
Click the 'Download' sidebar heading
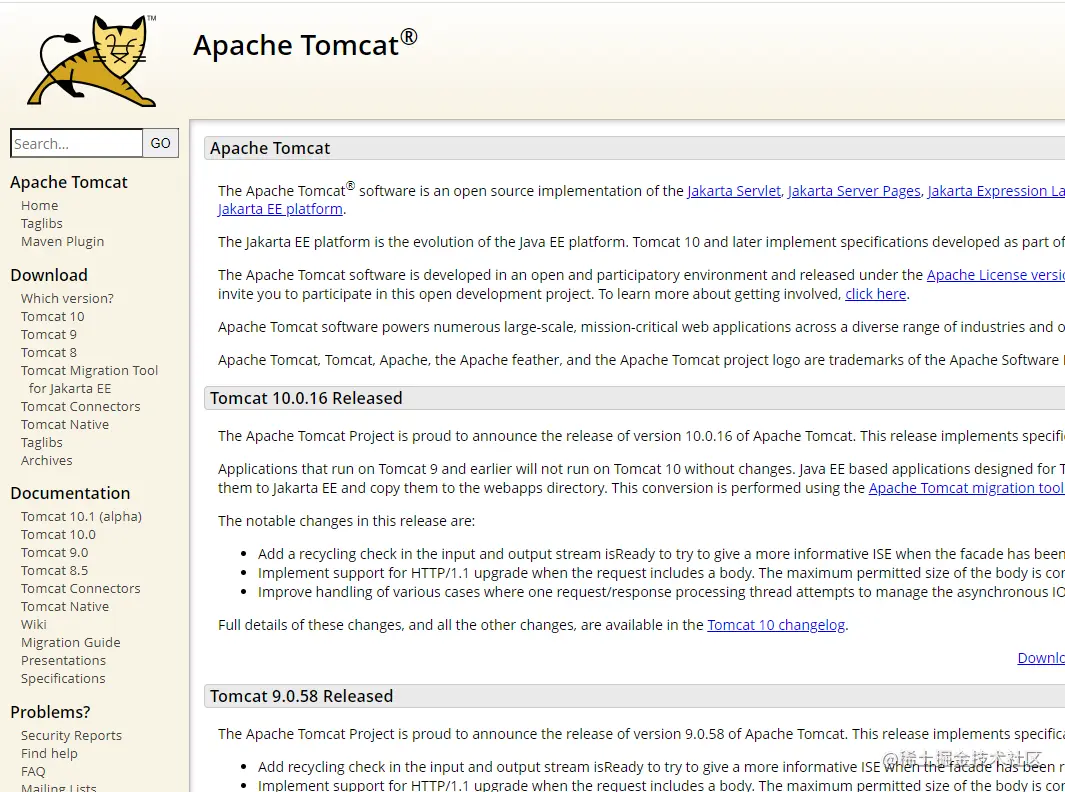pyautogui.click(x=49, y=275)
